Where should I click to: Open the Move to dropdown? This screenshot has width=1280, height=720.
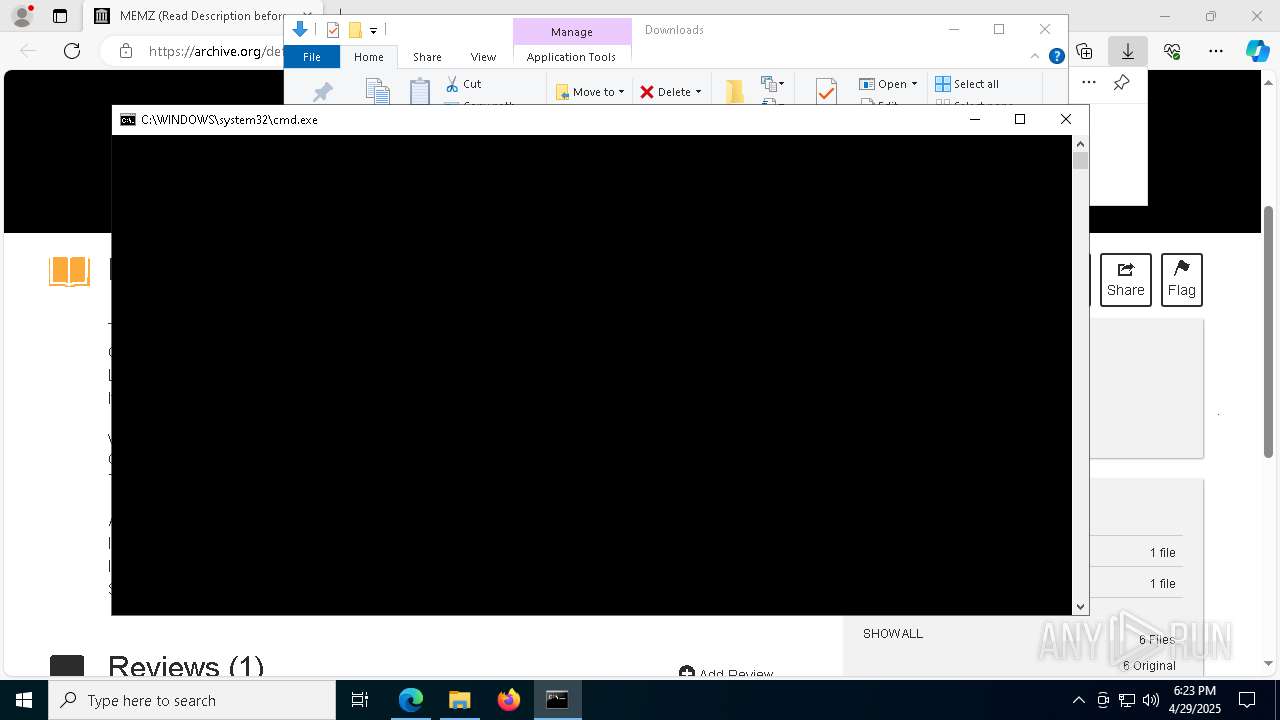pyautogui.click(x=590, y=92)
